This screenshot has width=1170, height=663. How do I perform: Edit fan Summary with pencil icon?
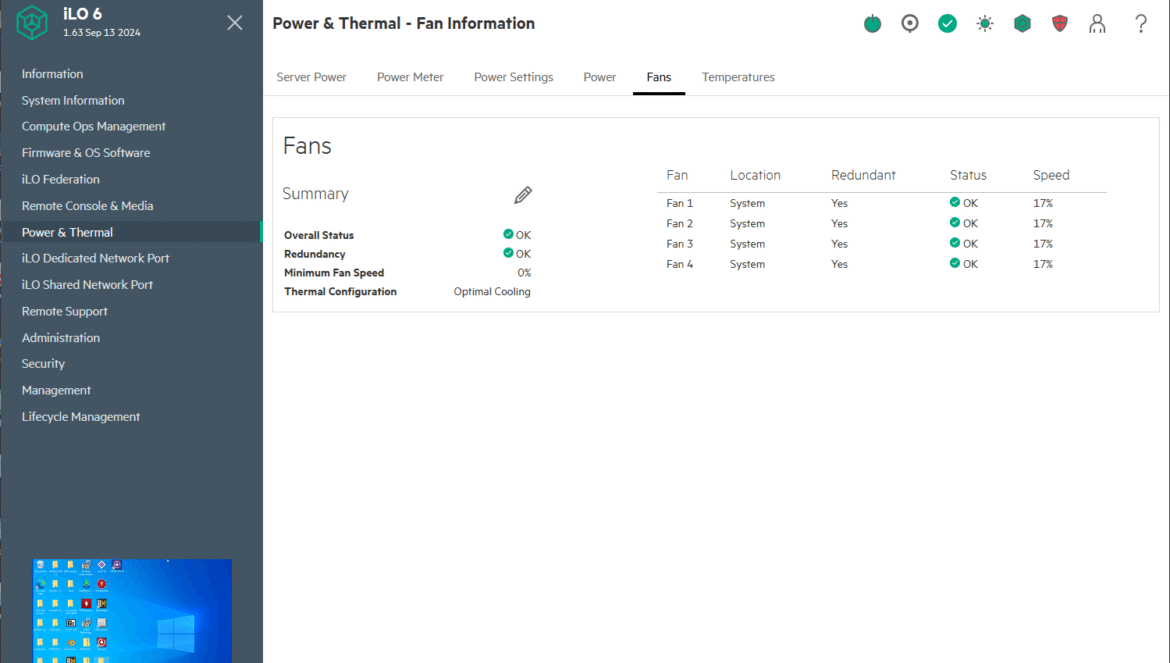click(523, 195)
